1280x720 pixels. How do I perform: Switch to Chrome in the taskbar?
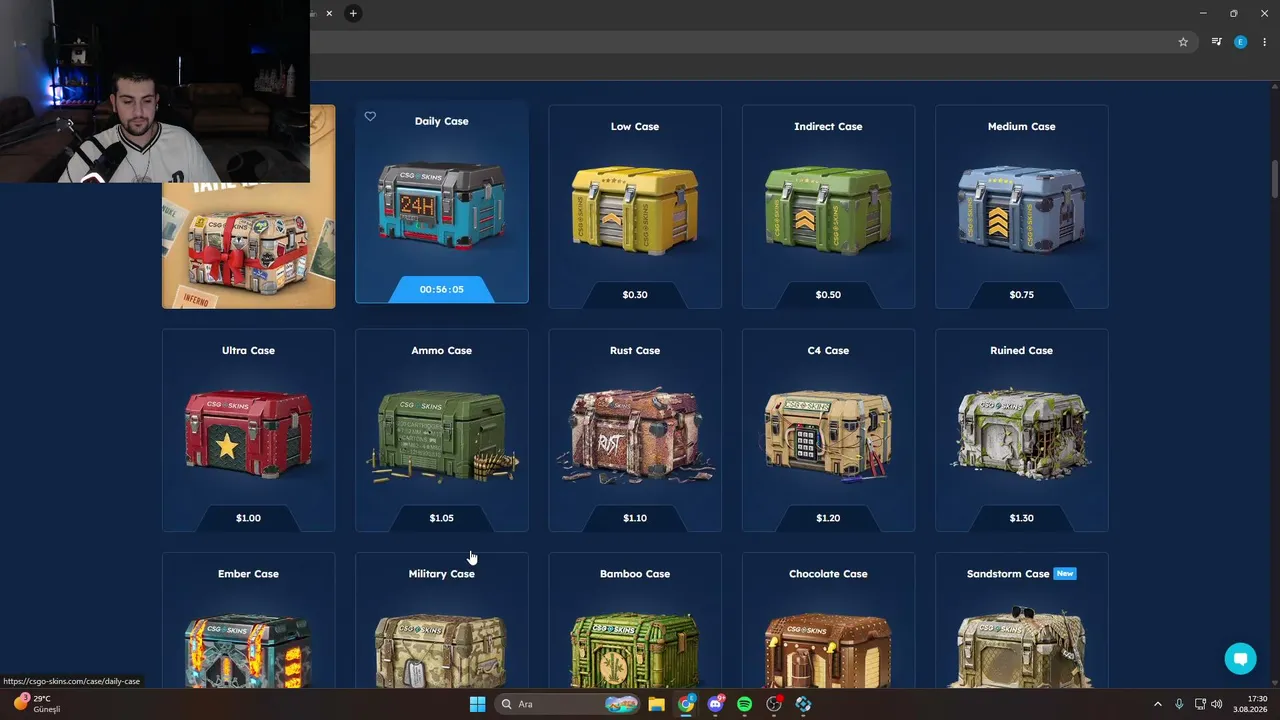tap(686, 704)
